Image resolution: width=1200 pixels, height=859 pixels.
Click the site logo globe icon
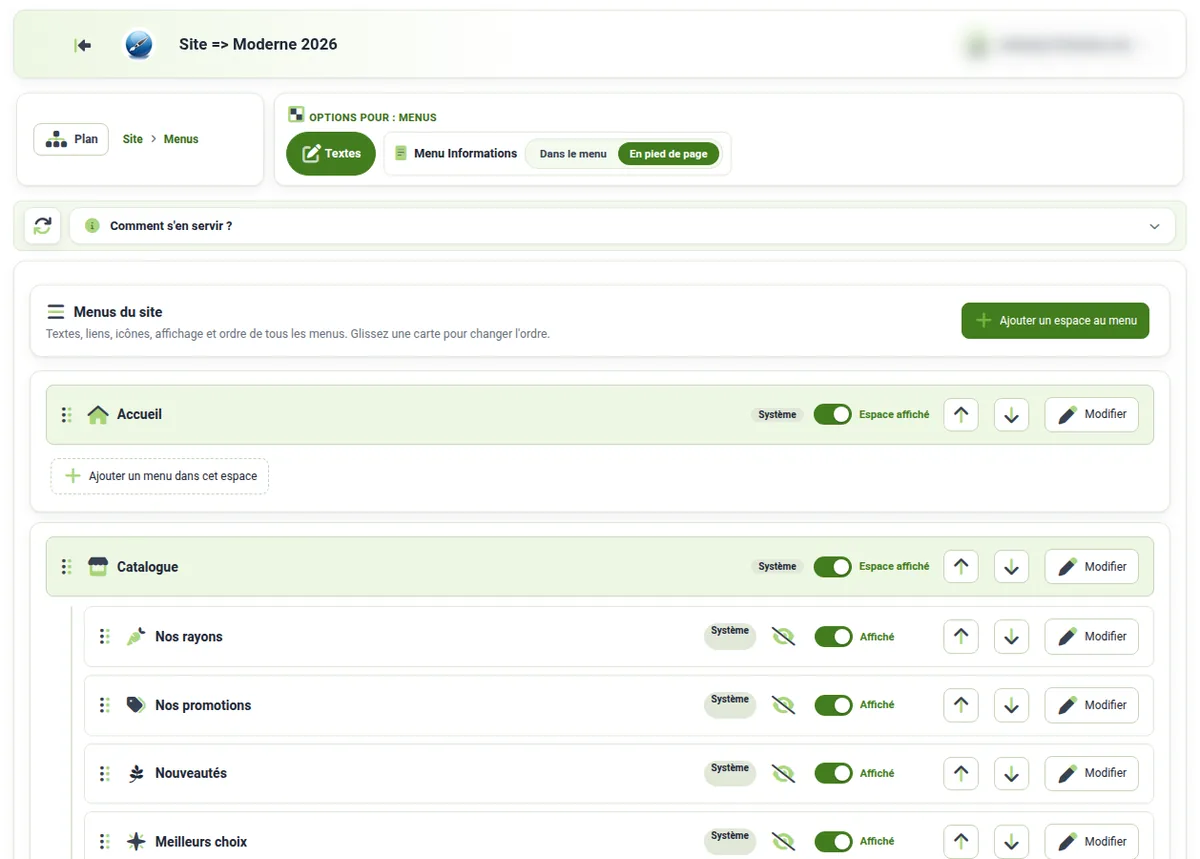pyautogui.click(x=138, y=45)
